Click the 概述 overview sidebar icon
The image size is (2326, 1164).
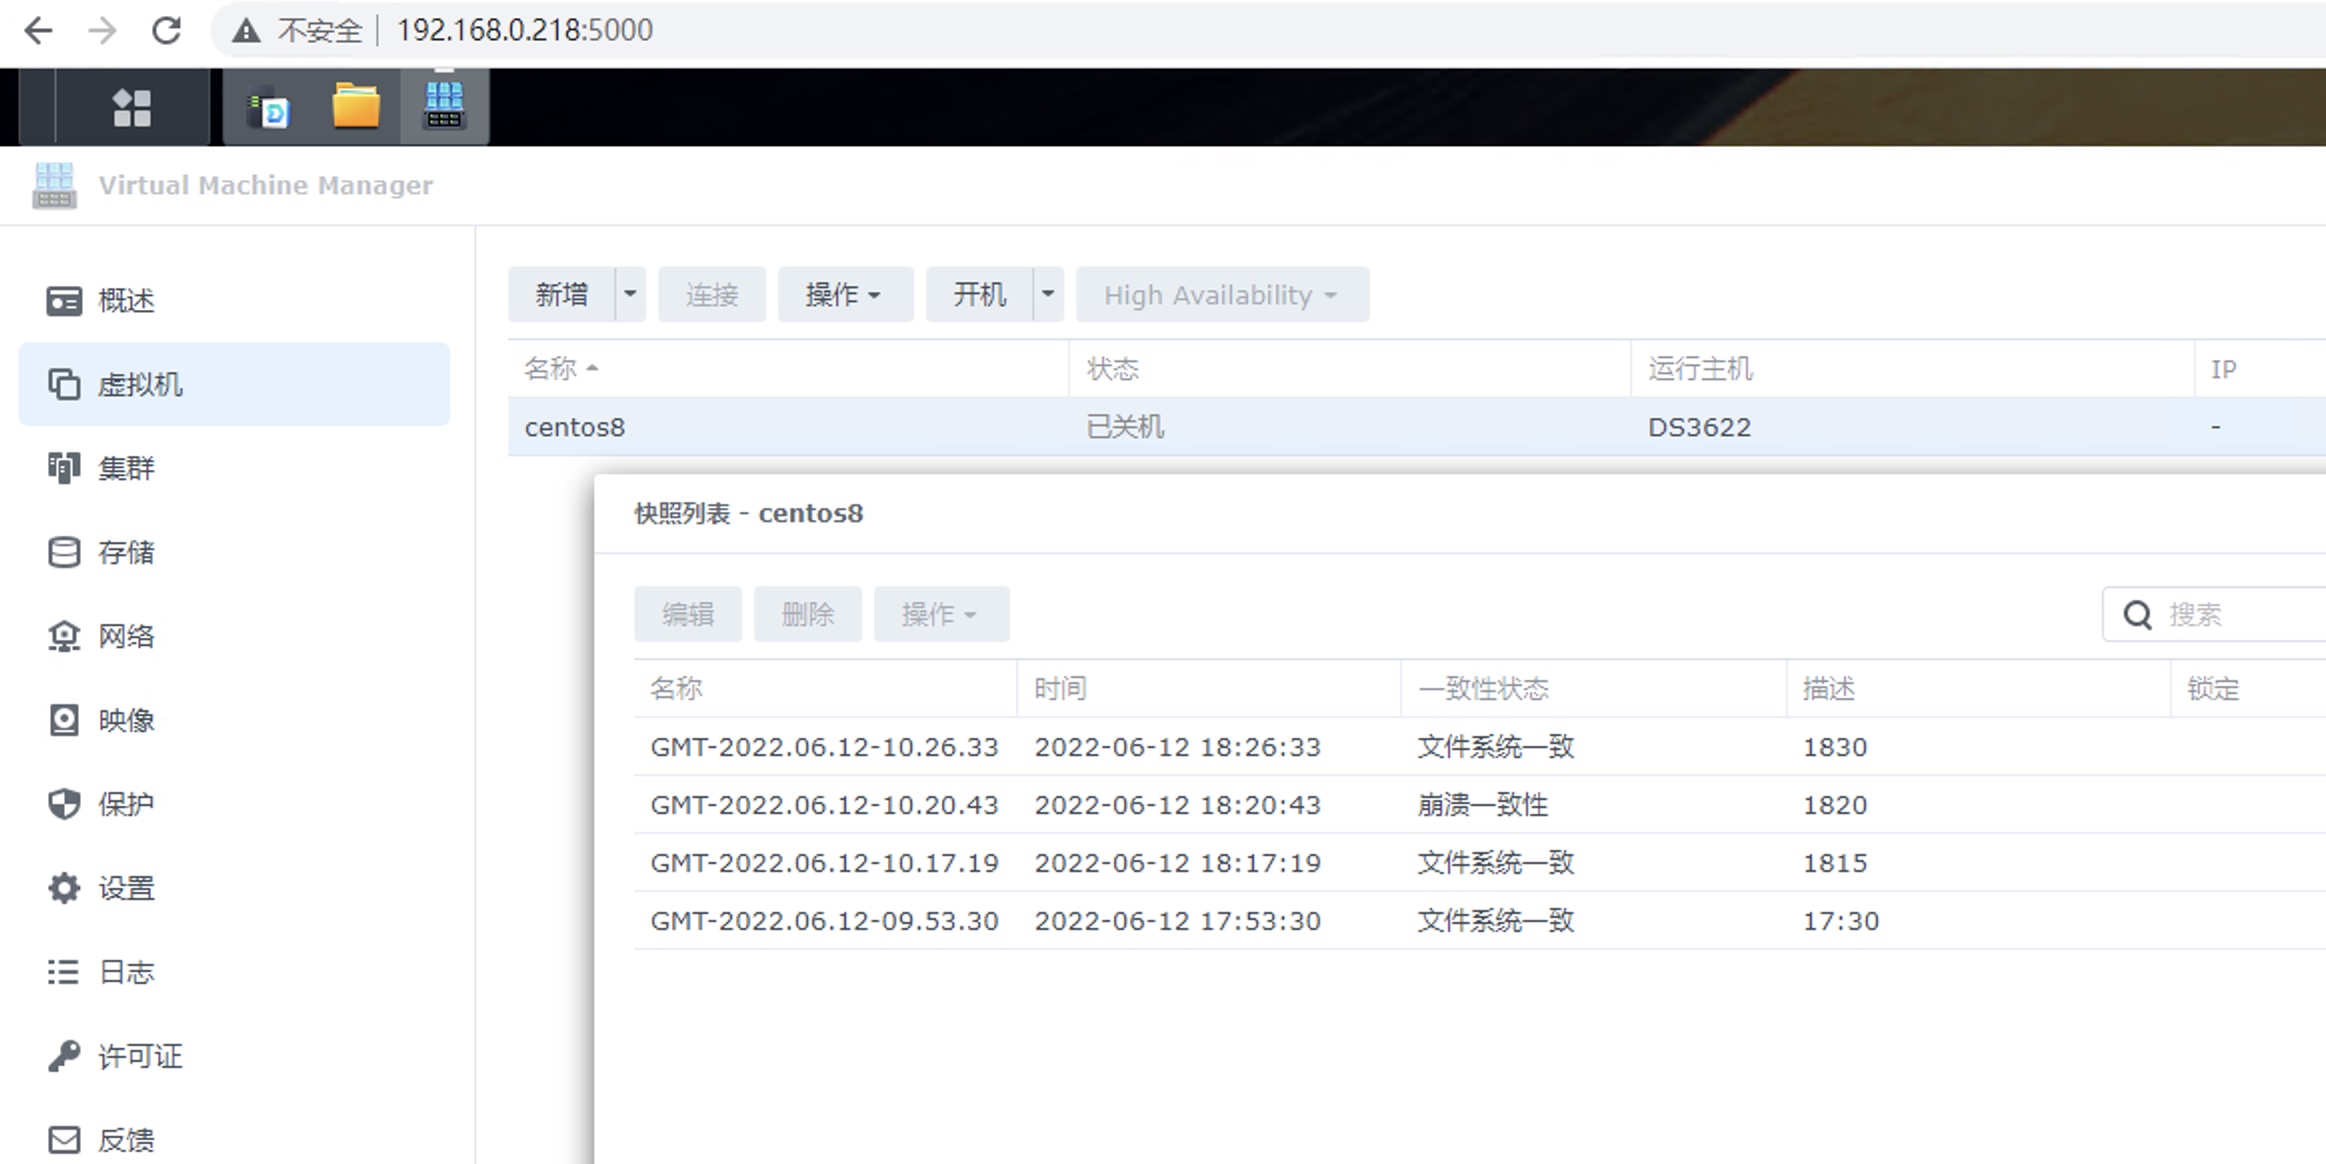pos(64,300)
